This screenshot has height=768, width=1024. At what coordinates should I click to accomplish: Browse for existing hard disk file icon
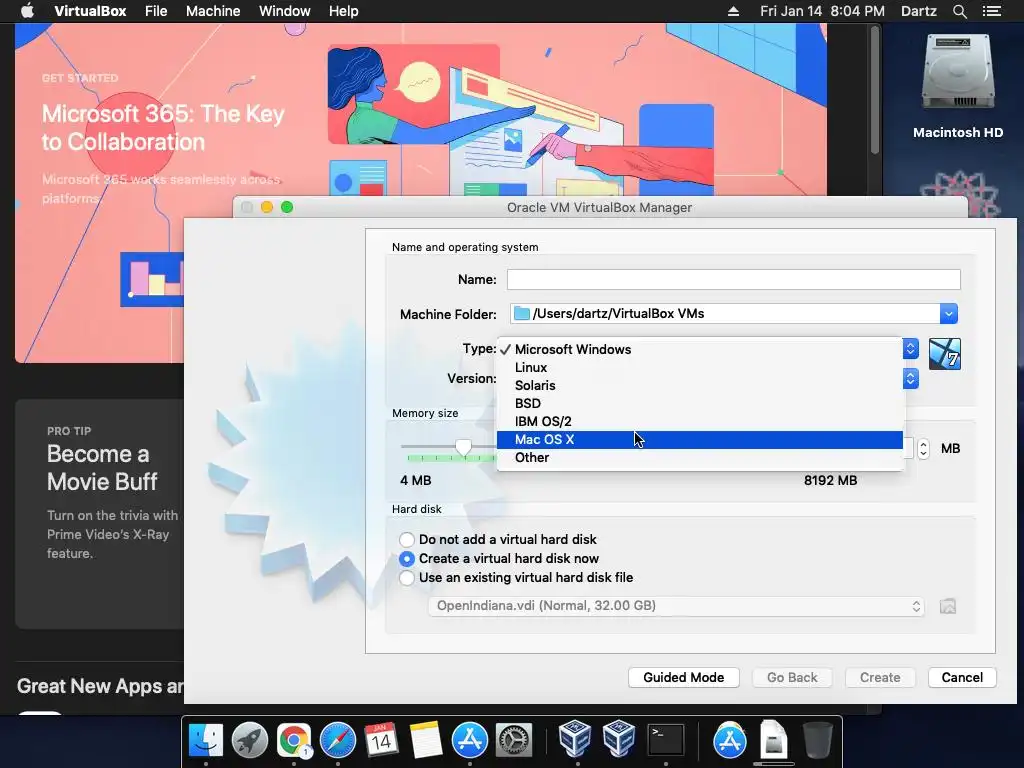948,606
